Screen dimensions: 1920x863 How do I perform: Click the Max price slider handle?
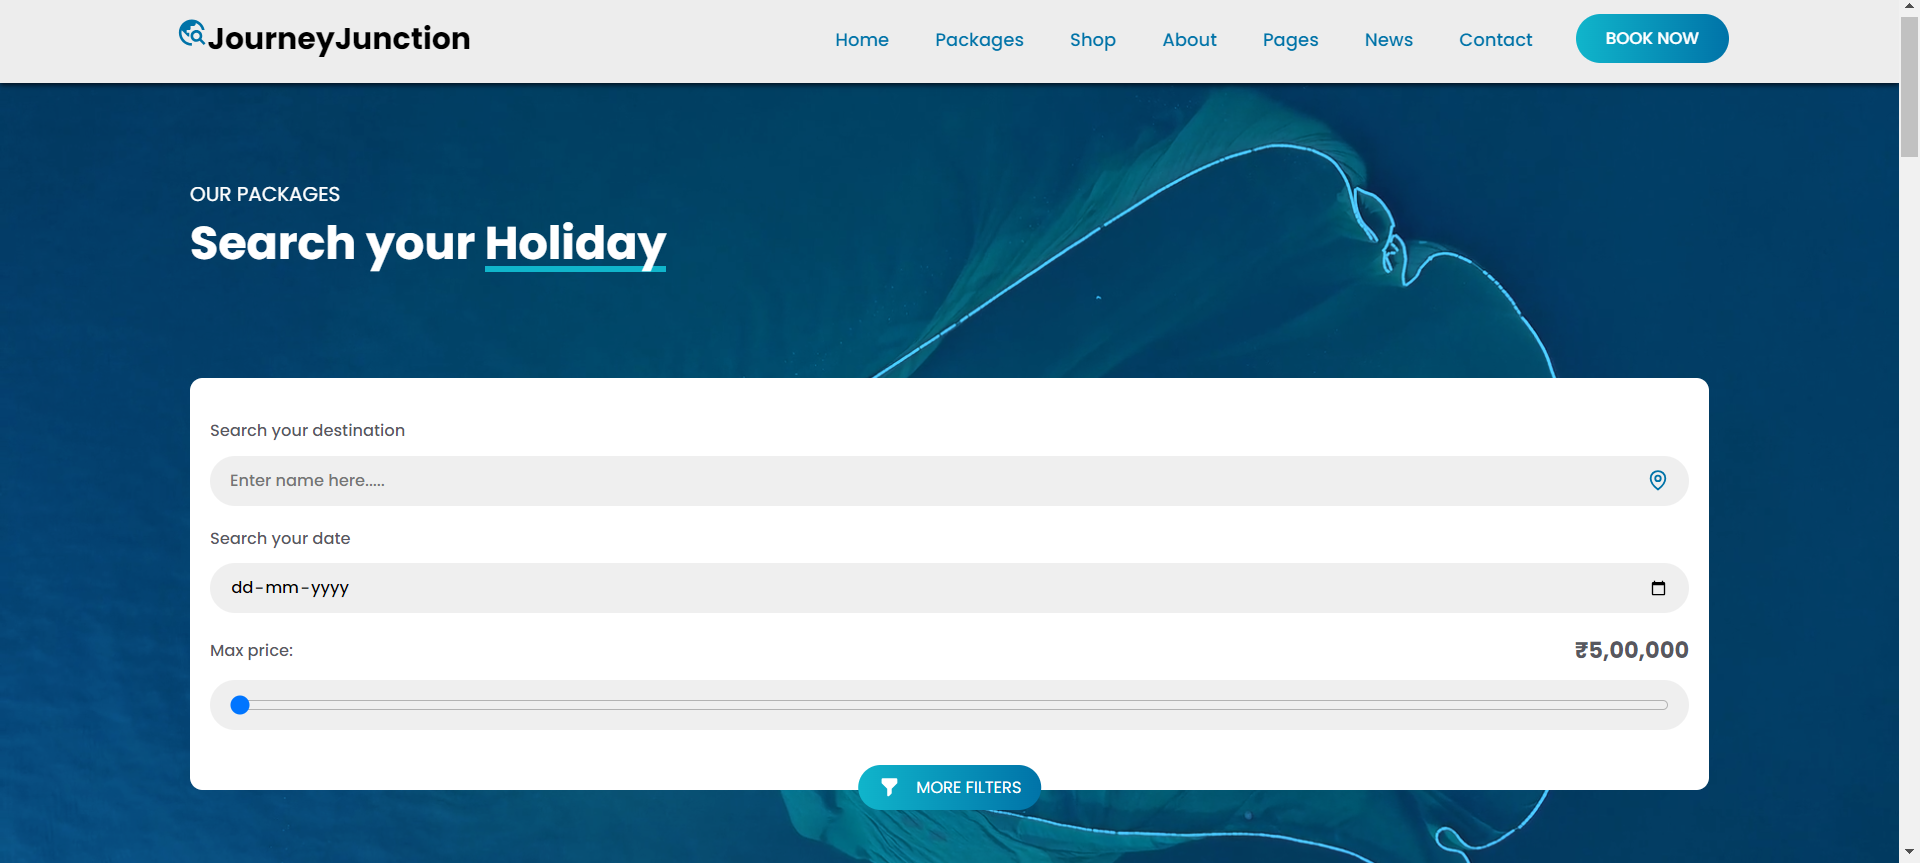click(240, 705)
